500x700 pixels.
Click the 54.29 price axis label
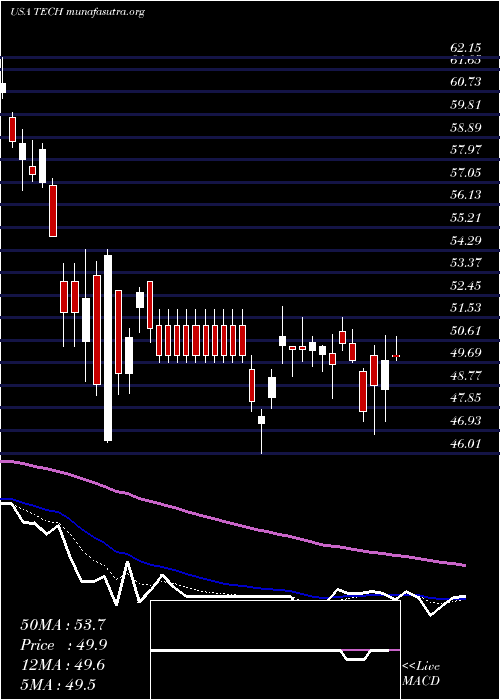465,241
